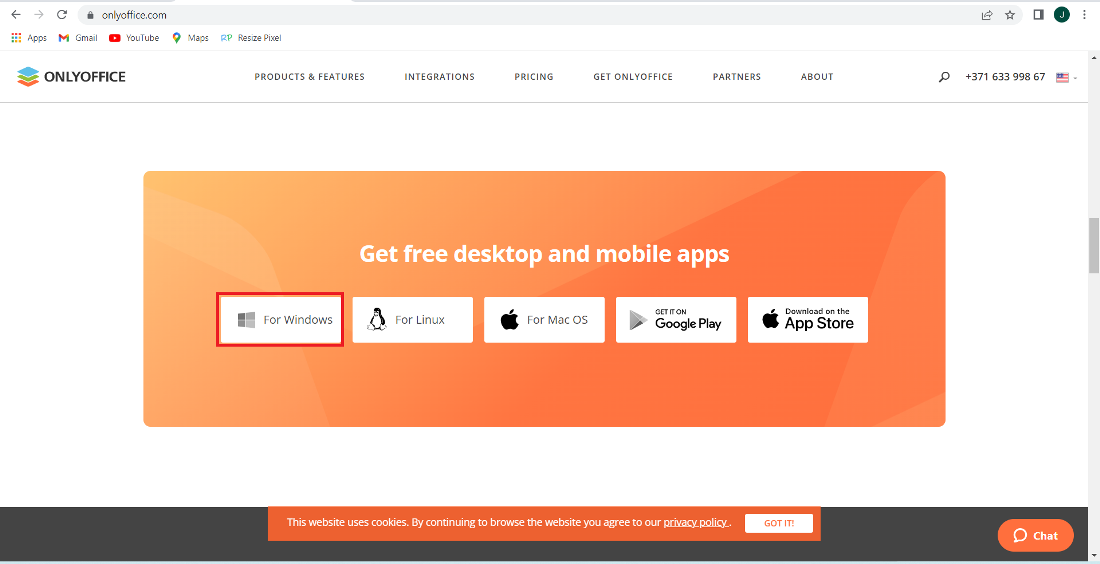This screenshot has height=564, width=1100.
Task: Click the ONLYOFFICE logo
Action: coord(71,76)
